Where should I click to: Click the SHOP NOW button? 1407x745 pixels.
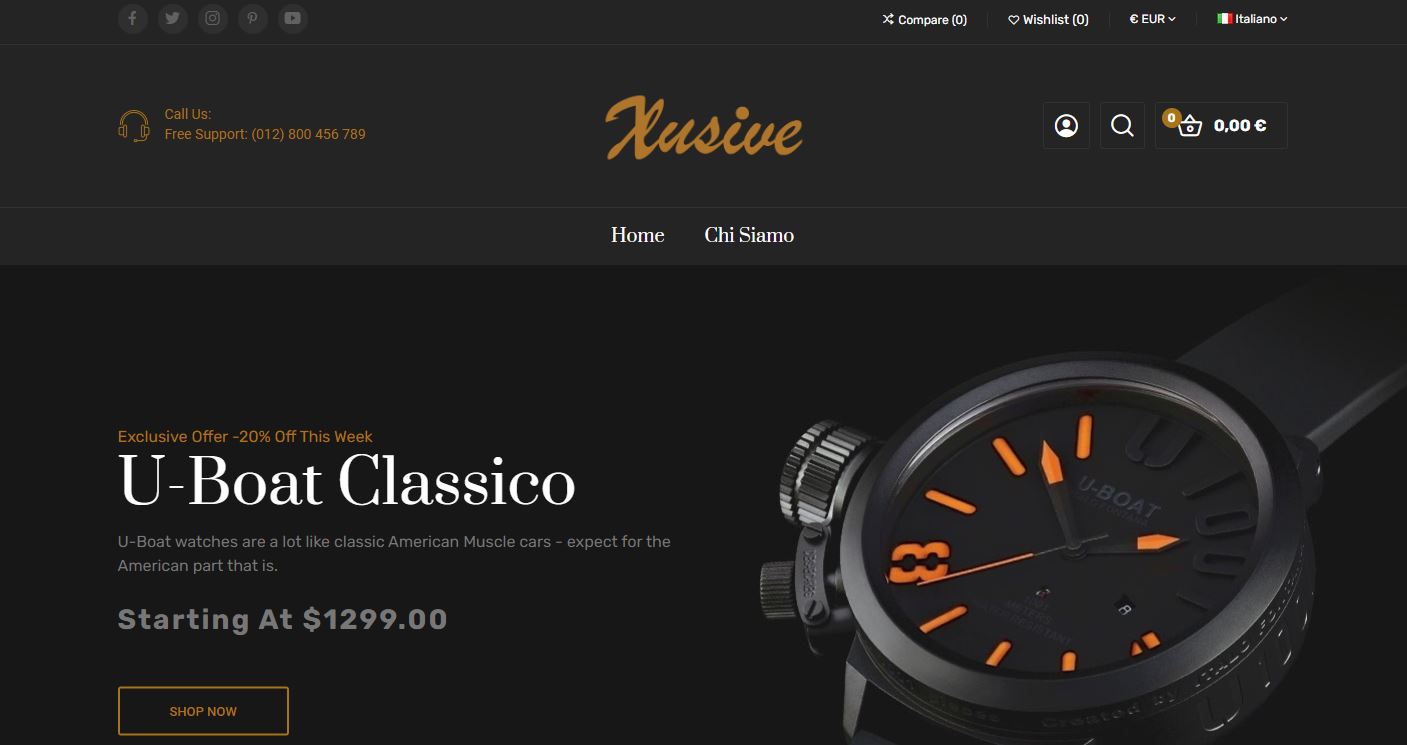[203, 711]
